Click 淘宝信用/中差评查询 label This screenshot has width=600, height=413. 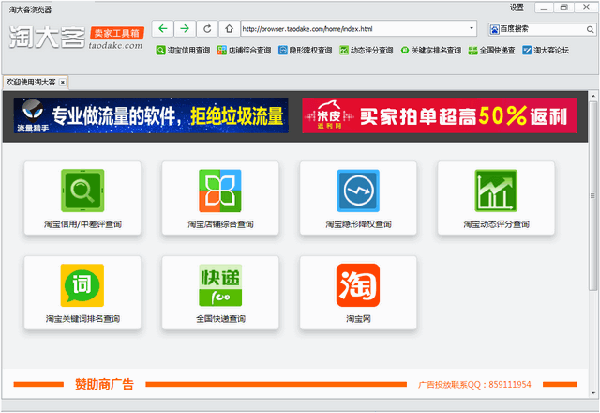[83, 224]
